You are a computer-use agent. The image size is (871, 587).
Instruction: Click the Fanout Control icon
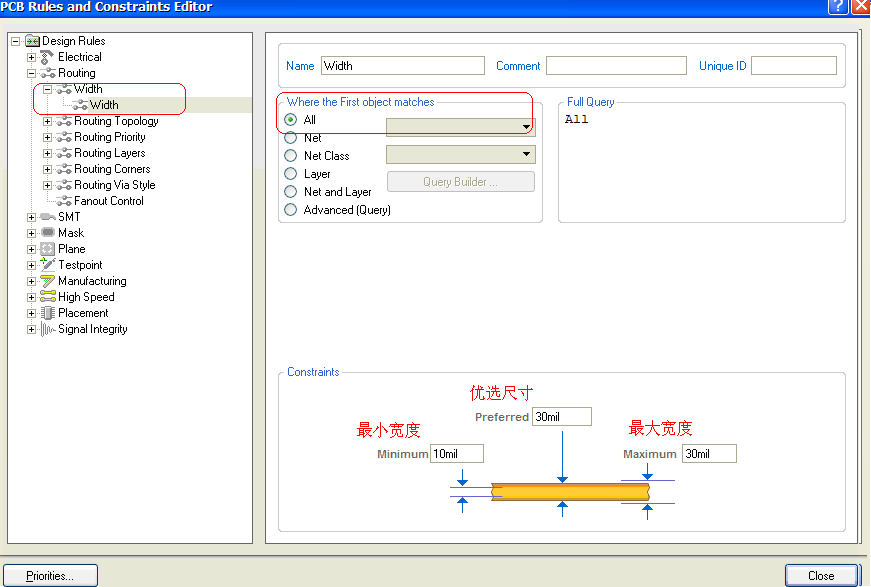(x=64, y=201)
